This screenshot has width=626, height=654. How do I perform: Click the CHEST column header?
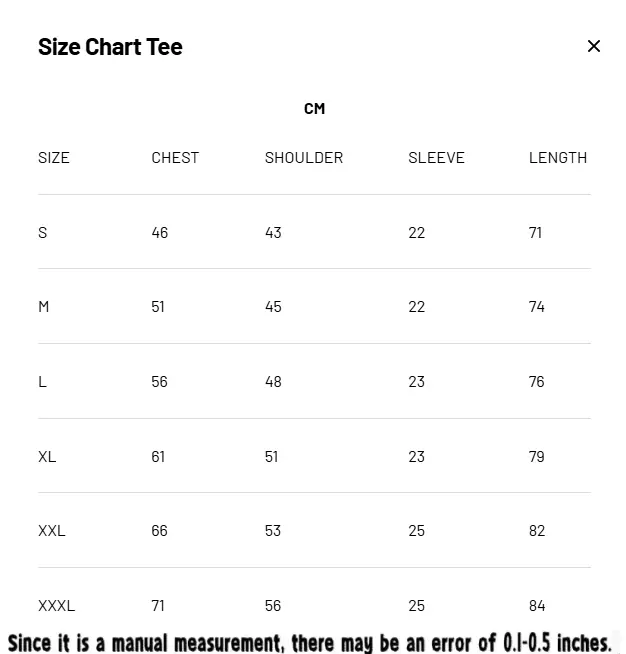[175, 157]
